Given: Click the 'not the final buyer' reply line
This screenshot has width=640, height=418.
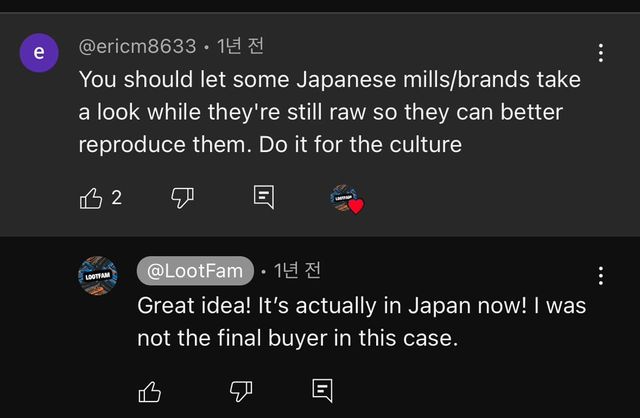Looking at the screenshot, I should click(x=297, y=338).
